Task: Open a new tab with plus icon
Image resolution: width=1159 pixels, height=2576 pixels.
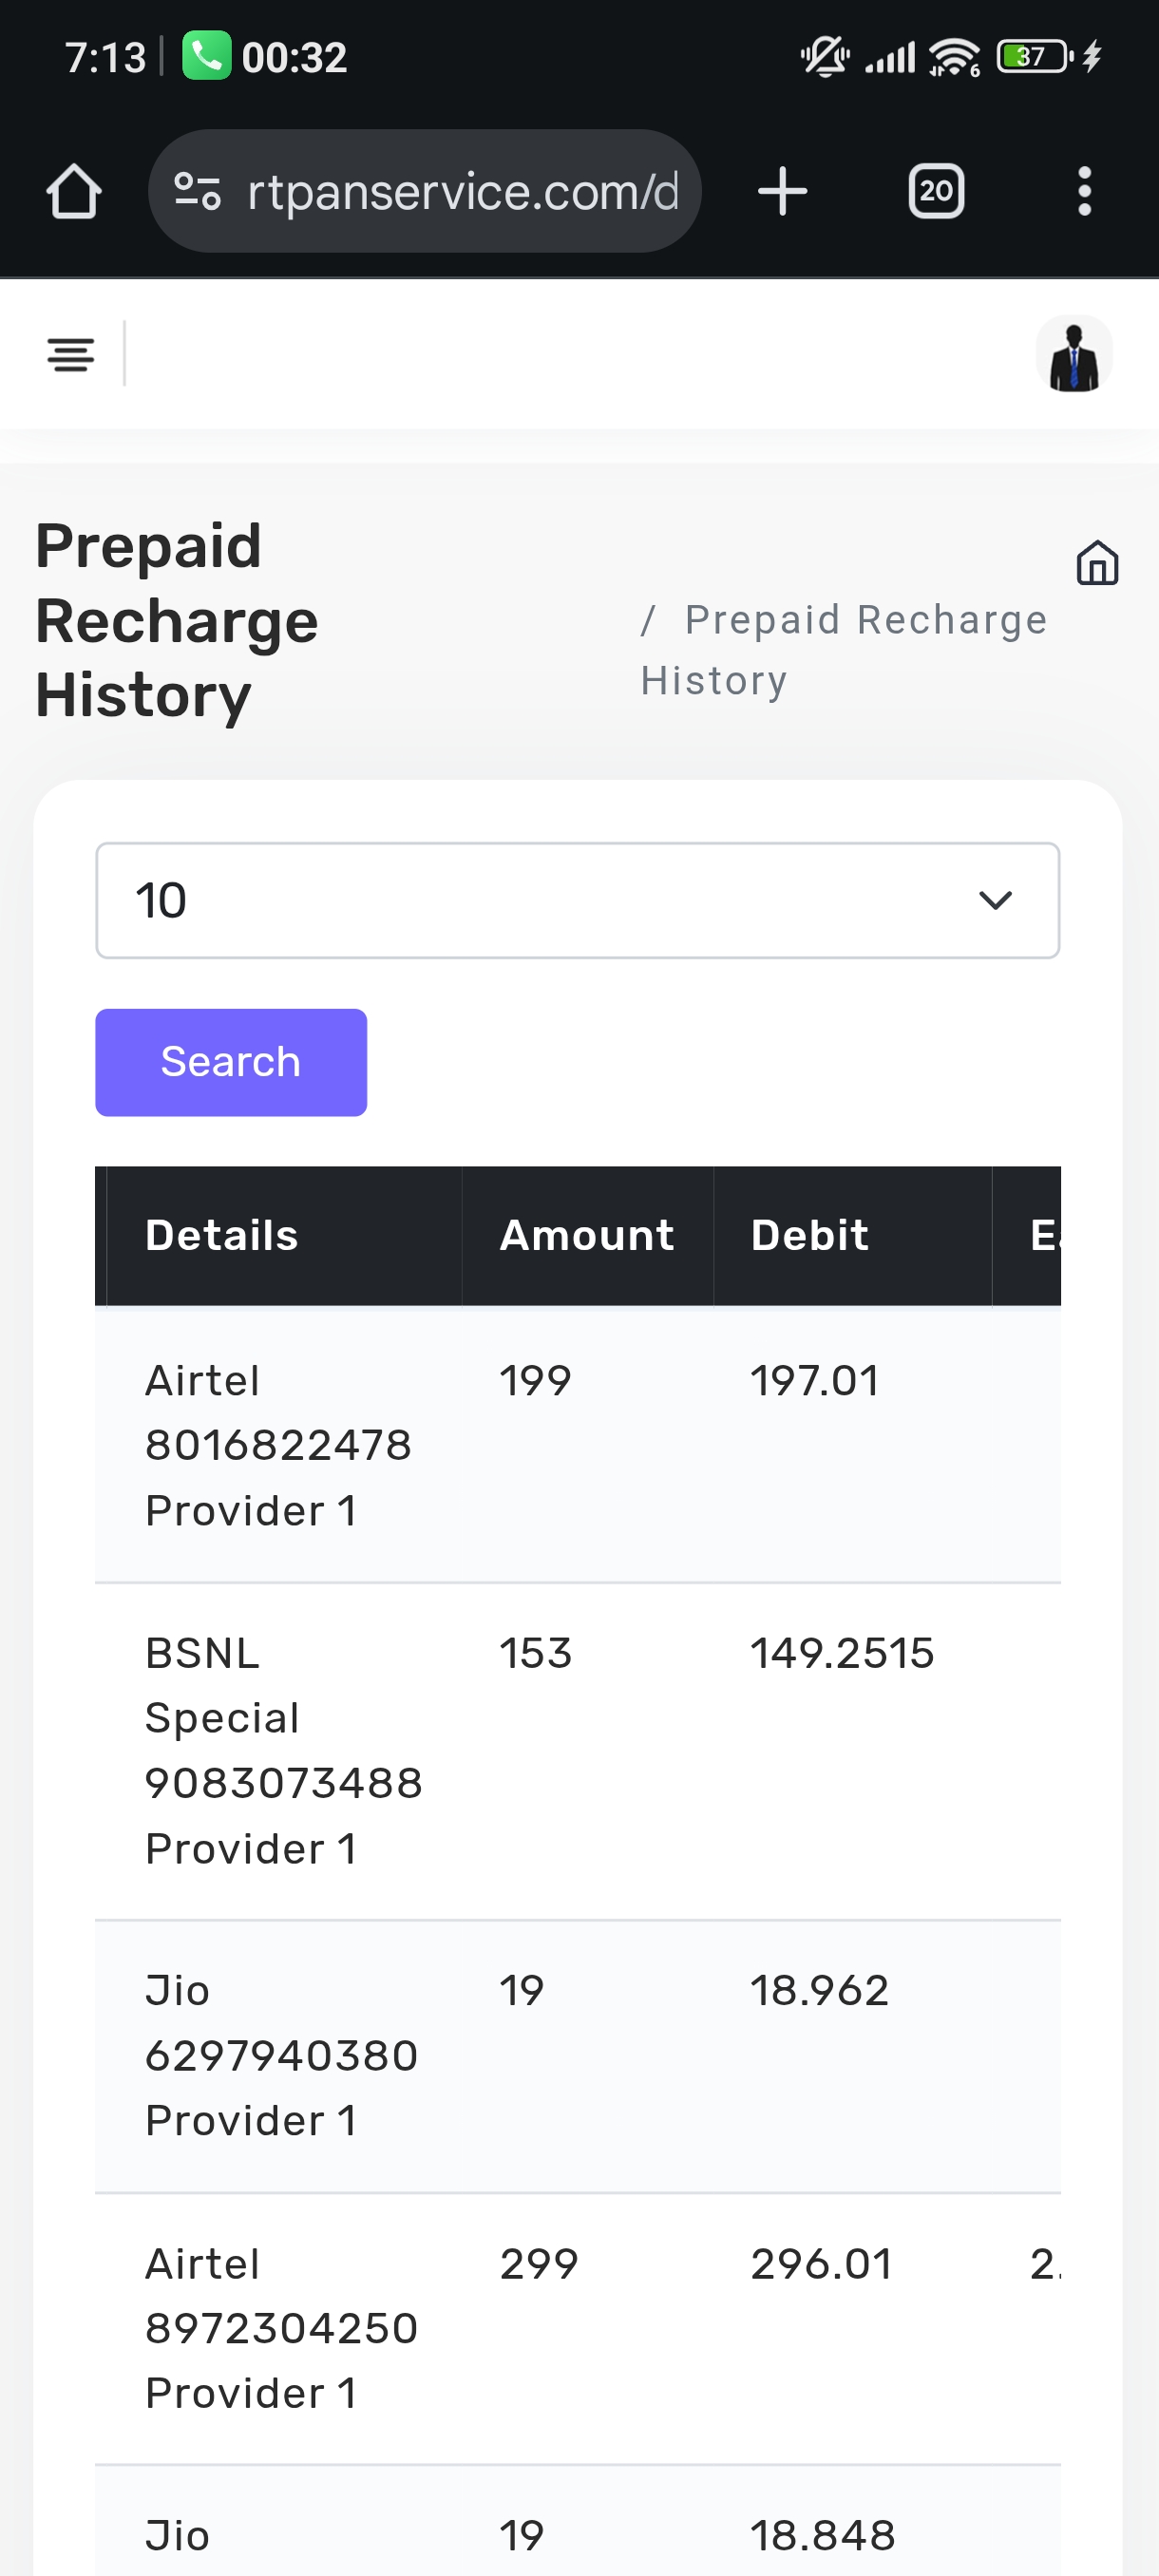Action: [x=782, y=191]
